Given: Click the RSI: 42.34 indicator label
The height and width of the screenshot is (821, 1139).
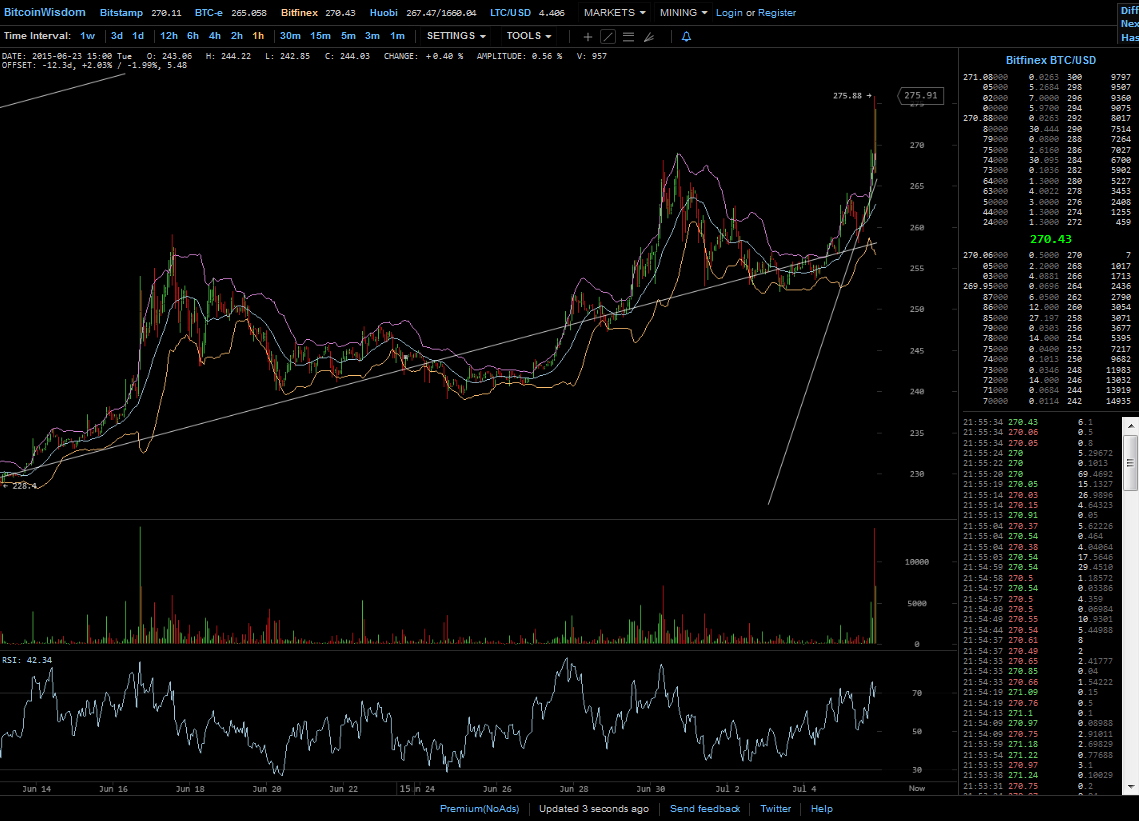Looking at the screenshot, I should (27, 660).
